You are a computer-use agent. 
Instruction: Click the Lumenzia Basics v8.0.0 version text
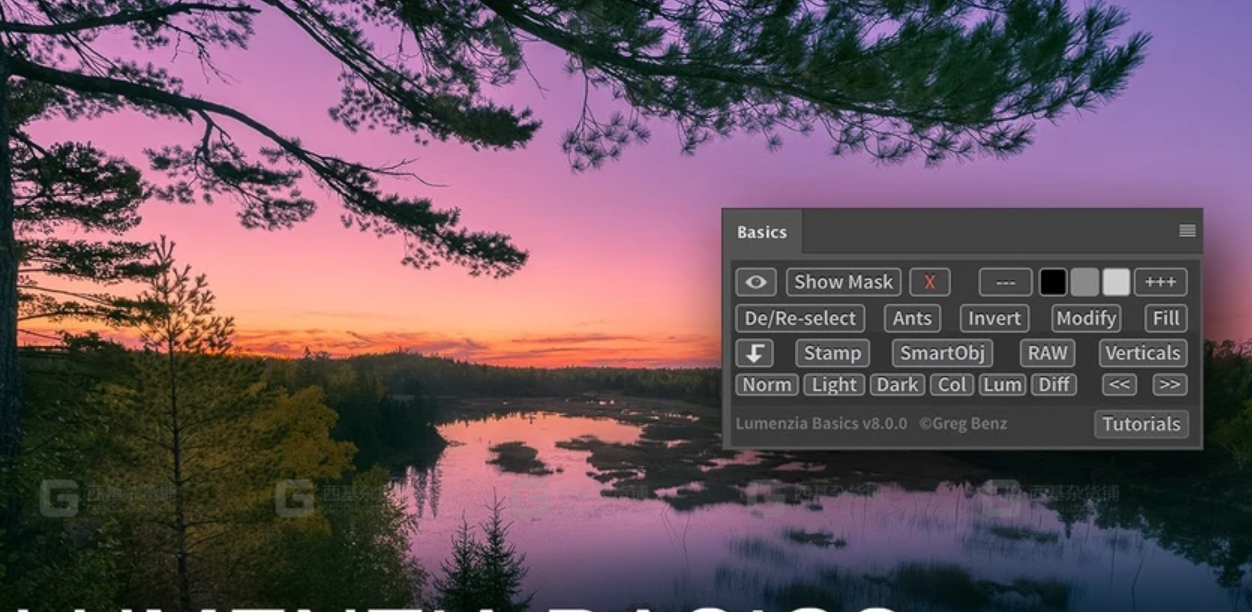click(x=822, y=424)
